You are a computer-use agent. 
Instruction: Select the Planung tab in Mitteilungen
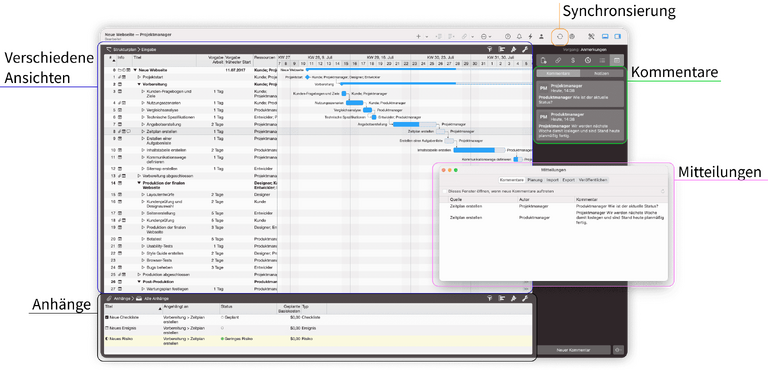[x=535, y=180]
